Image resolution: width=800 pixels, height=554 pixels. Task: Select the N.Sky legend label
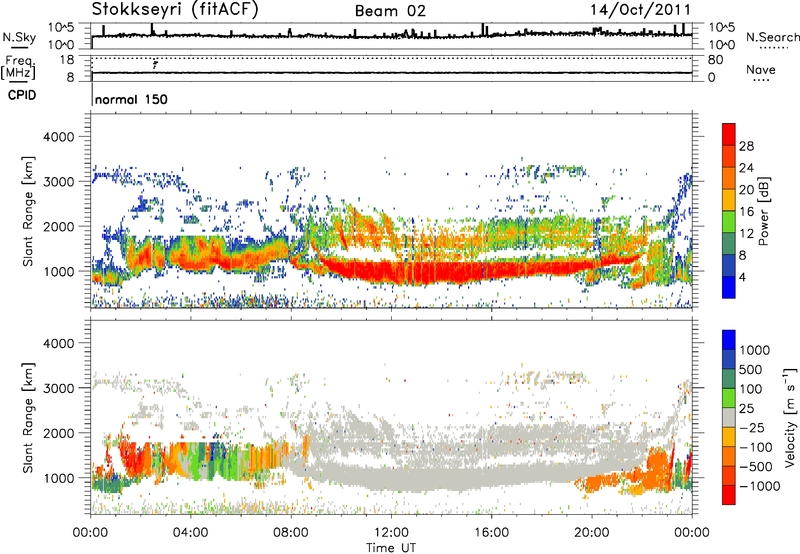(x=19, y=37)
